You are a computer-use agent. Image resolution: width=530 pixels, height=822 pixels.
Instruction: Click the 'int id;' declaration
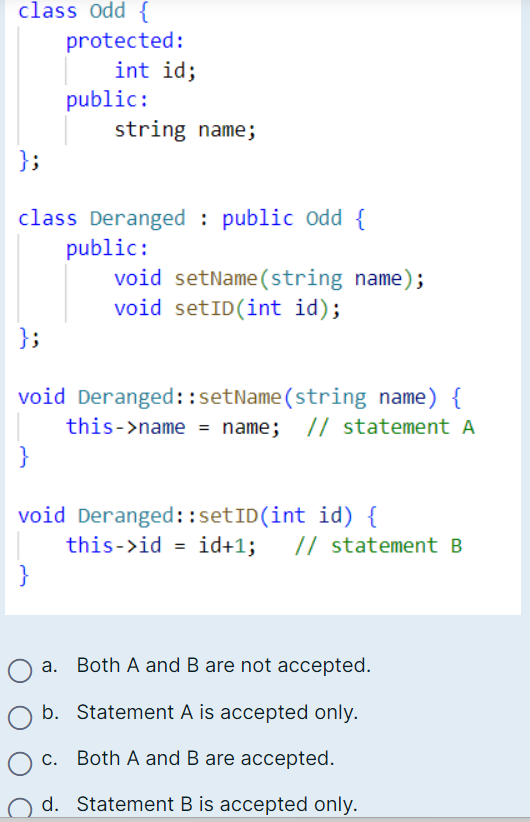click(155, 70)
